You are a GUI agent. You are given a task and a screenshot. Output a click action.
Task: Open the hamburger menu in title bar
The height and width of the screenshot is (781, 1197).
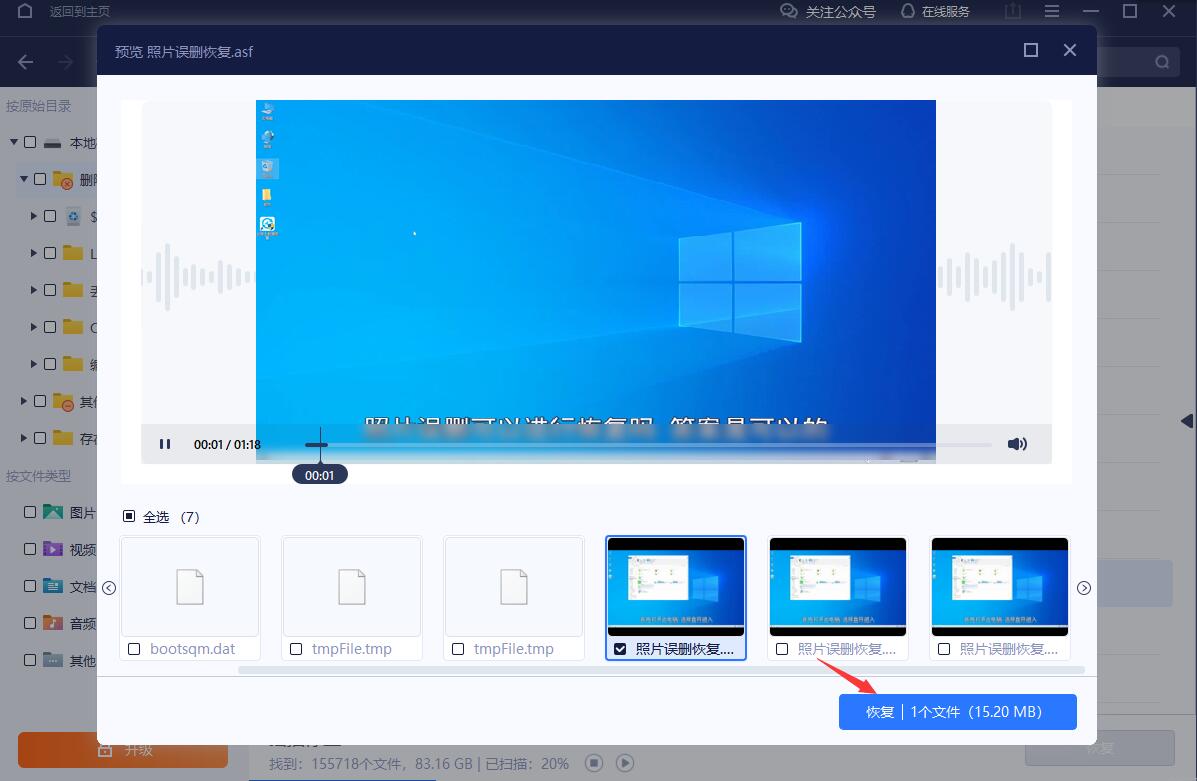click(x=1051, y=11)
